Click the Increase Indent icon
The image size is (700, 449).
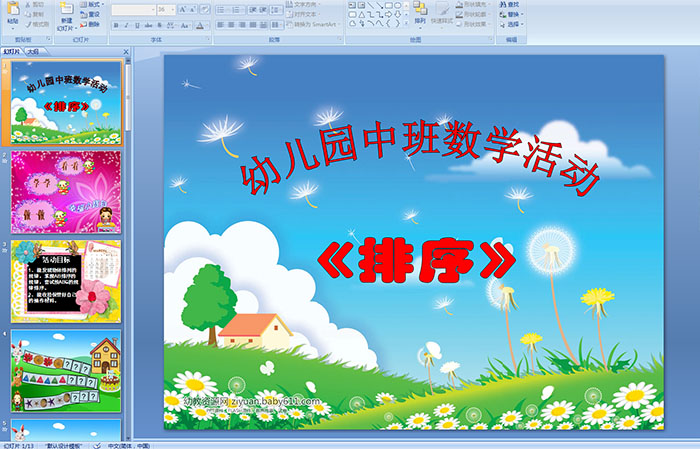click(x=263, y=9)
